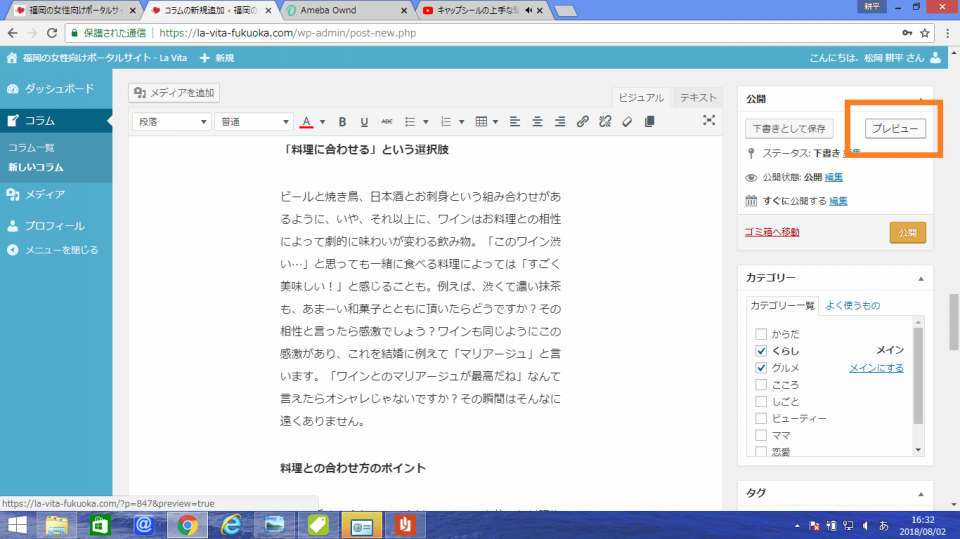960x539 pixels.
Task: Open text color palette dropdown arrow
Action: 323,121
